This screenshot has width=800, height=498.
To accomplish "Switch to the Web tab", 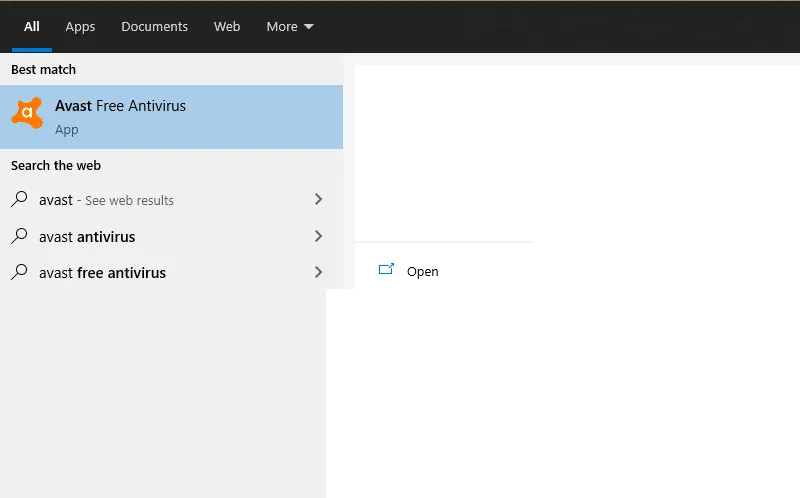I will click(227, 27).
